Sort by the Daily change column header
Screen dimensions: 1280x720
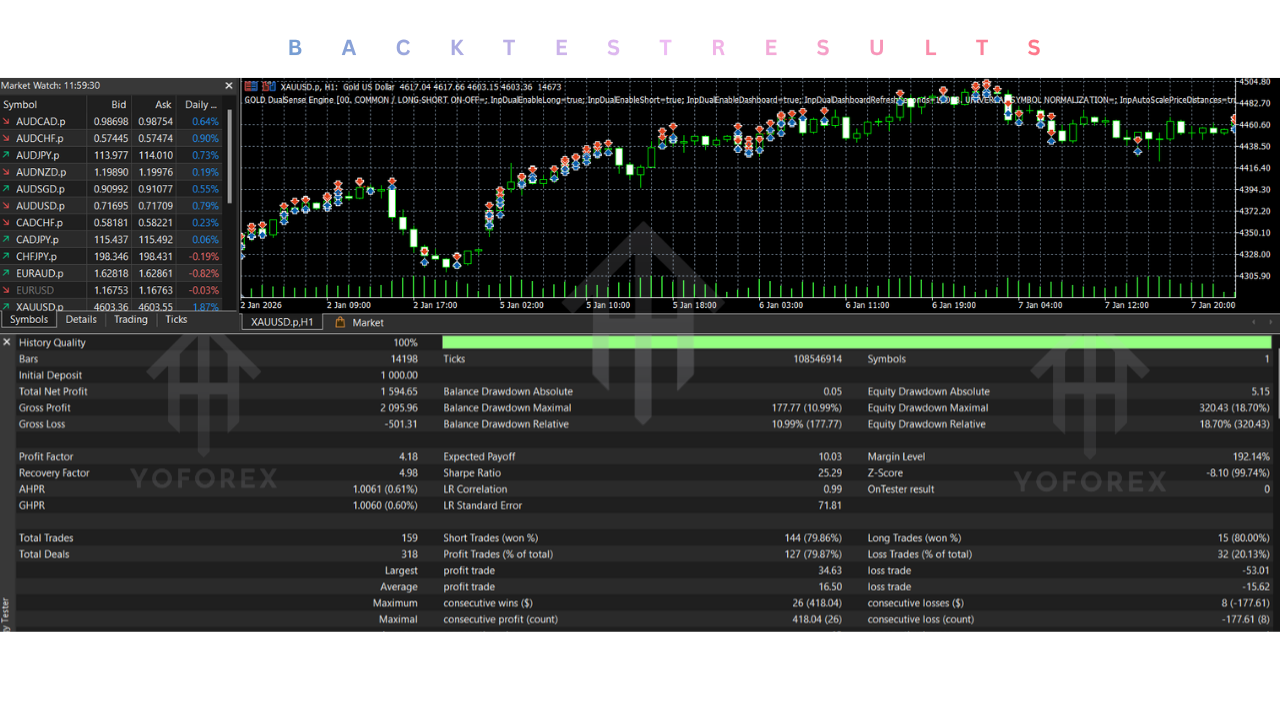(x=200, y=104)
